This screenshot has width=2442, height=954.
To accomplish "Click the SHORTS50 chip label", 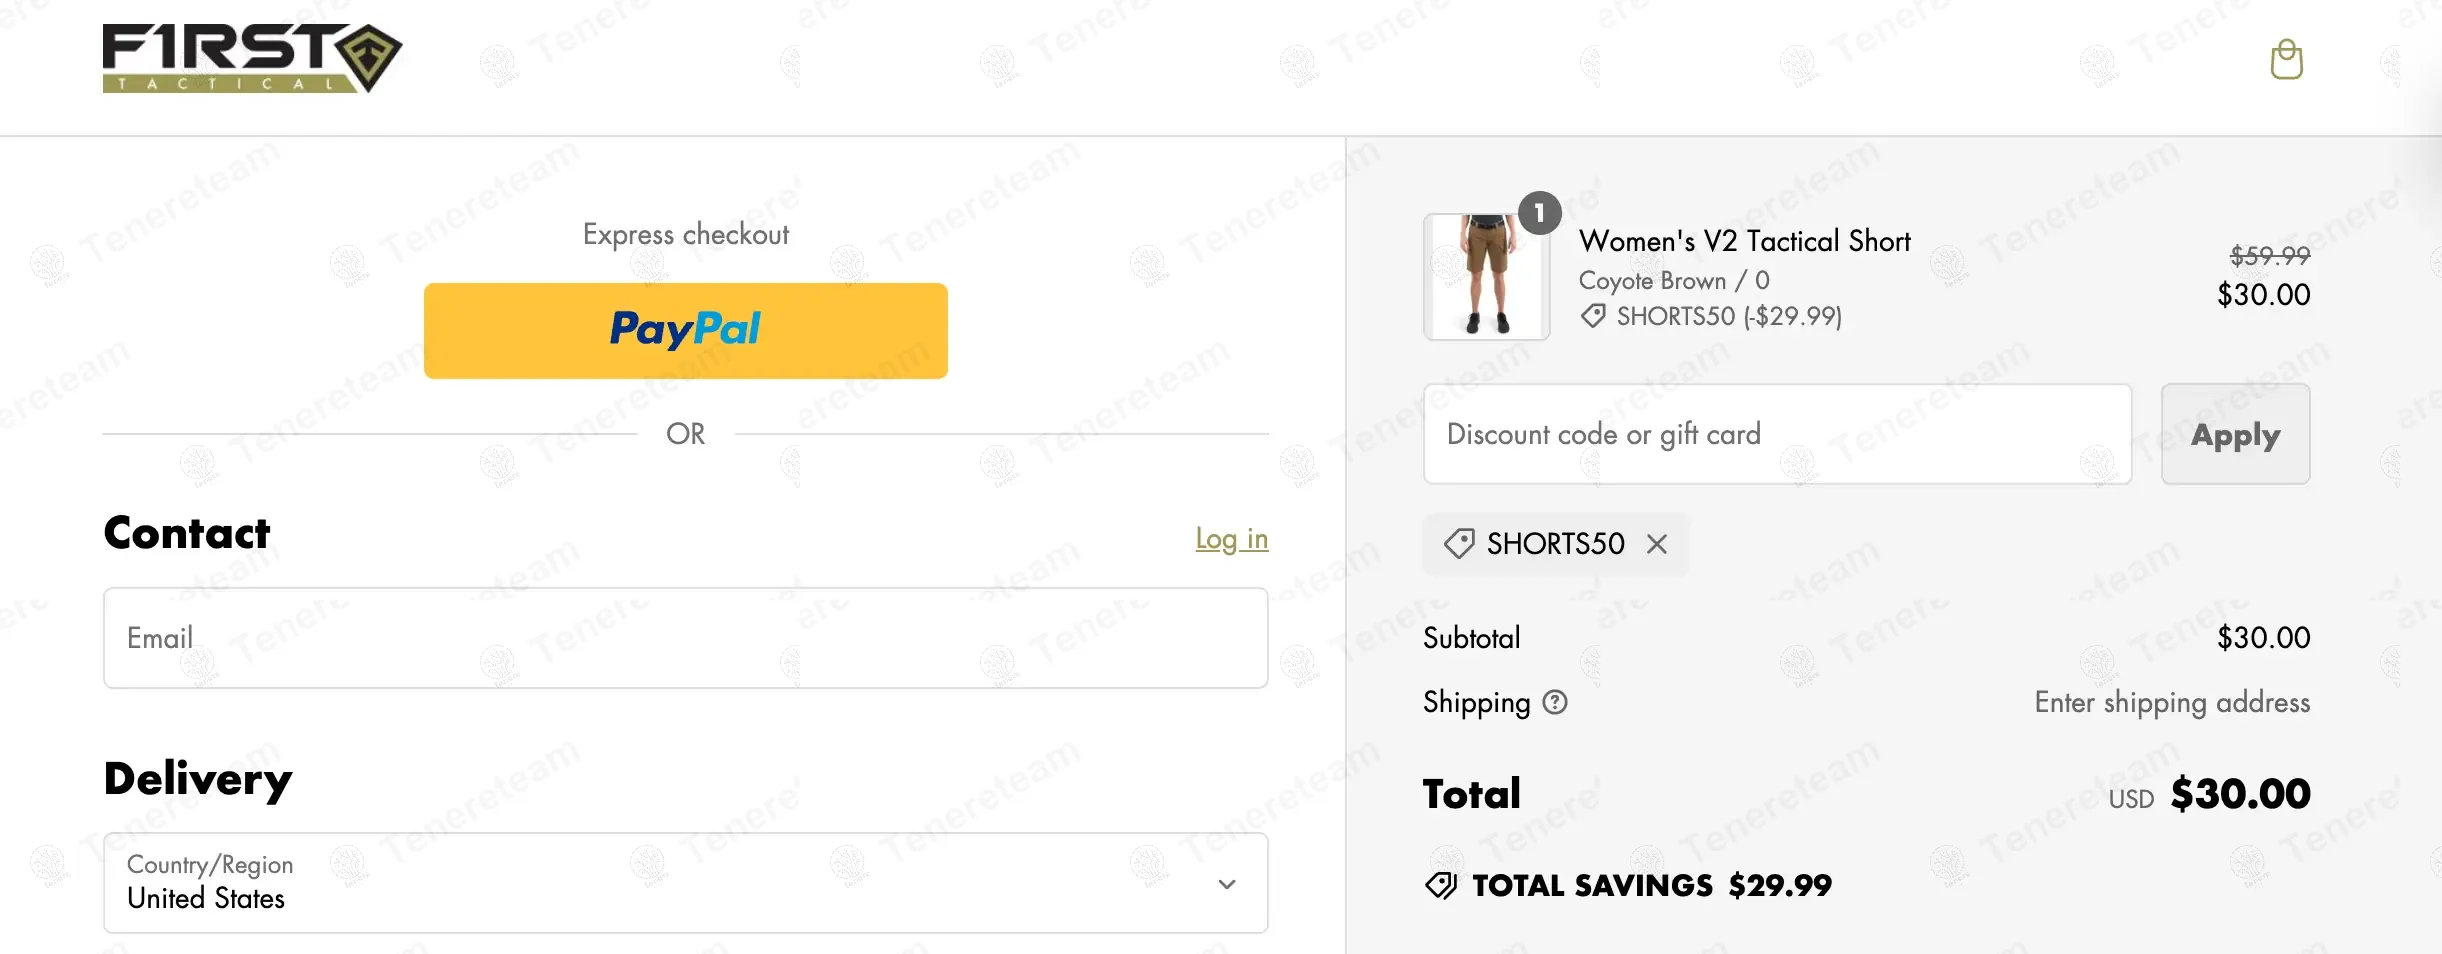I will [1555, 544].
